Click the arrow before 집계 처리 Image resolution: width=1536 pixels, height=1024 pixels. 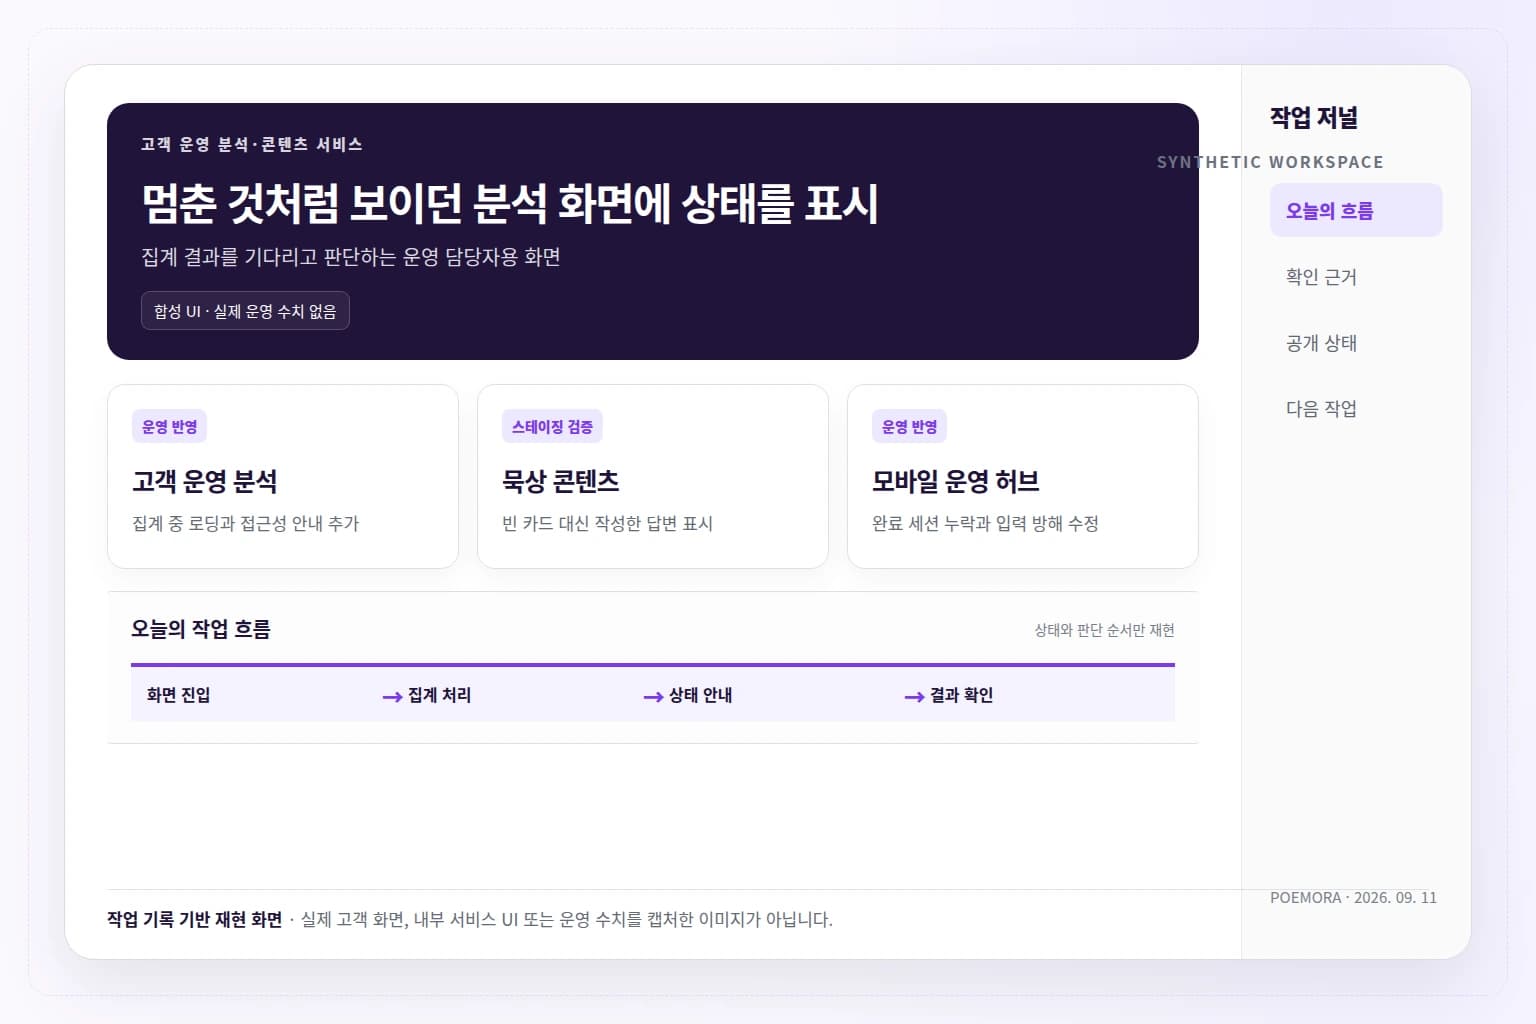392,697
